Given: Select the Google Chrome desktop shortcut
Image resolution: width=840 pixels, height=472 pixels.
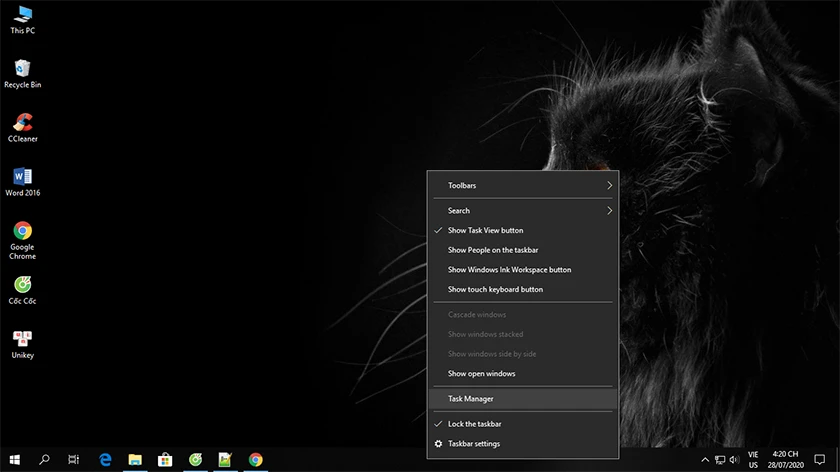Looking at the screenshot, I should (22, 241).
